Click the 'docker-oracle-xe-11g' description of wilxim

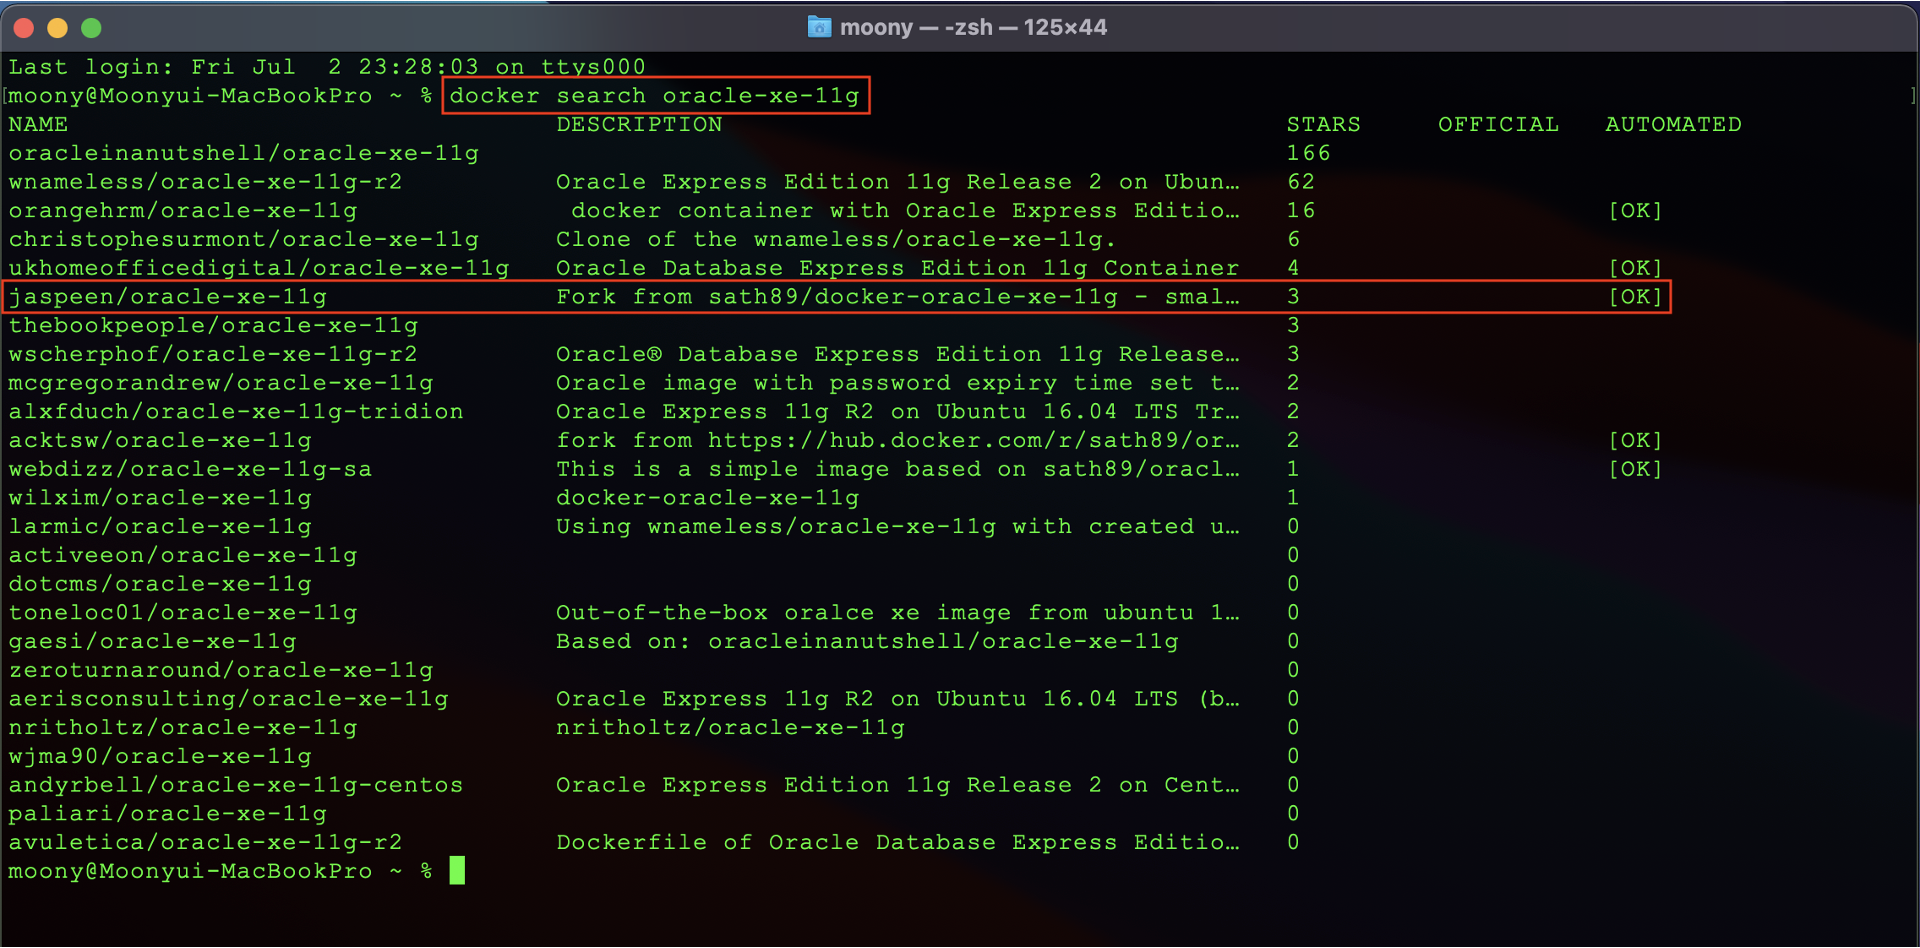[x=707, y=498]
